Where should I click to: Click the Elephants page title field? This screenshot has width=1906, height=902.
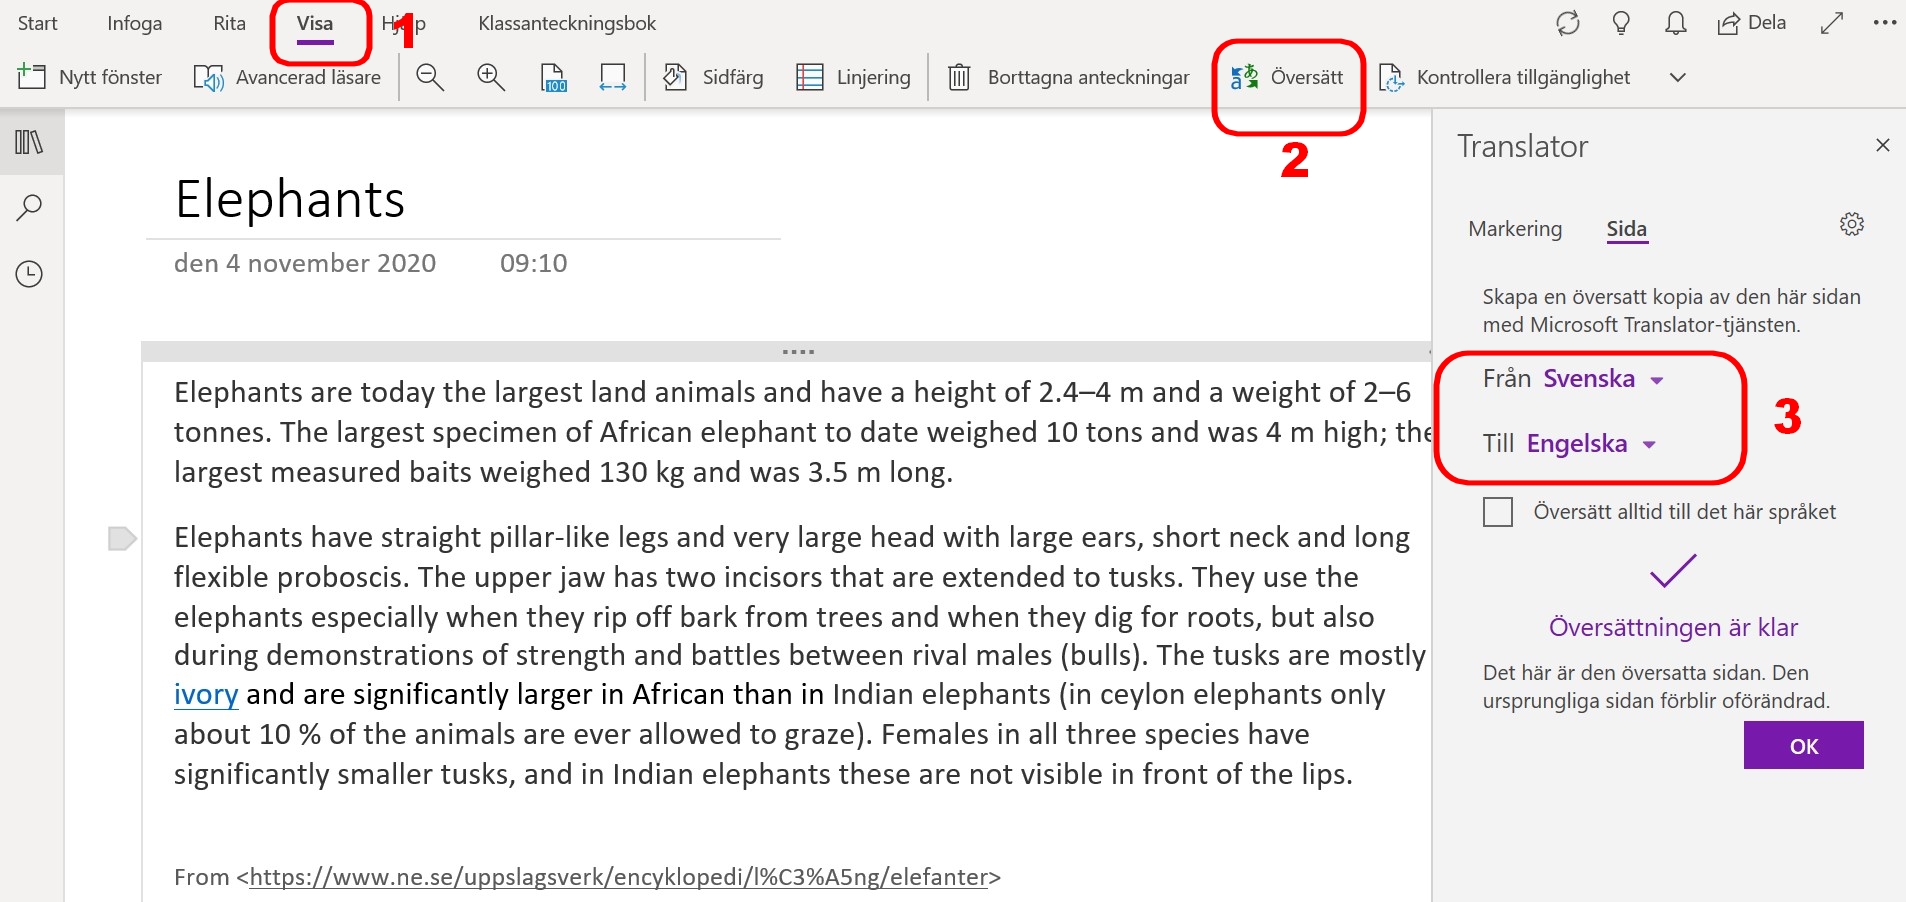click(290, 199)
